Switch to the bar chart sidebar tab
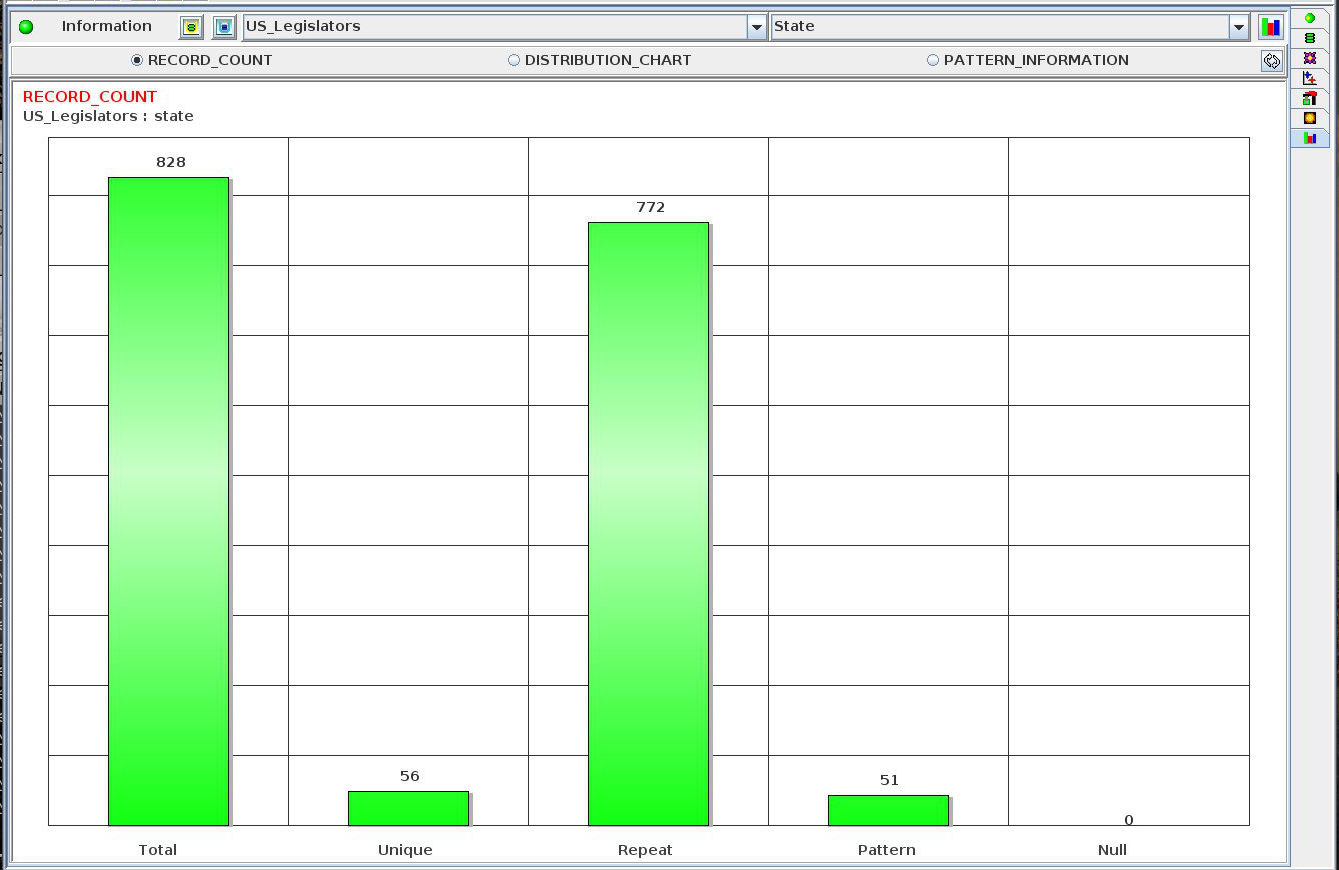 click(1309, 138)
